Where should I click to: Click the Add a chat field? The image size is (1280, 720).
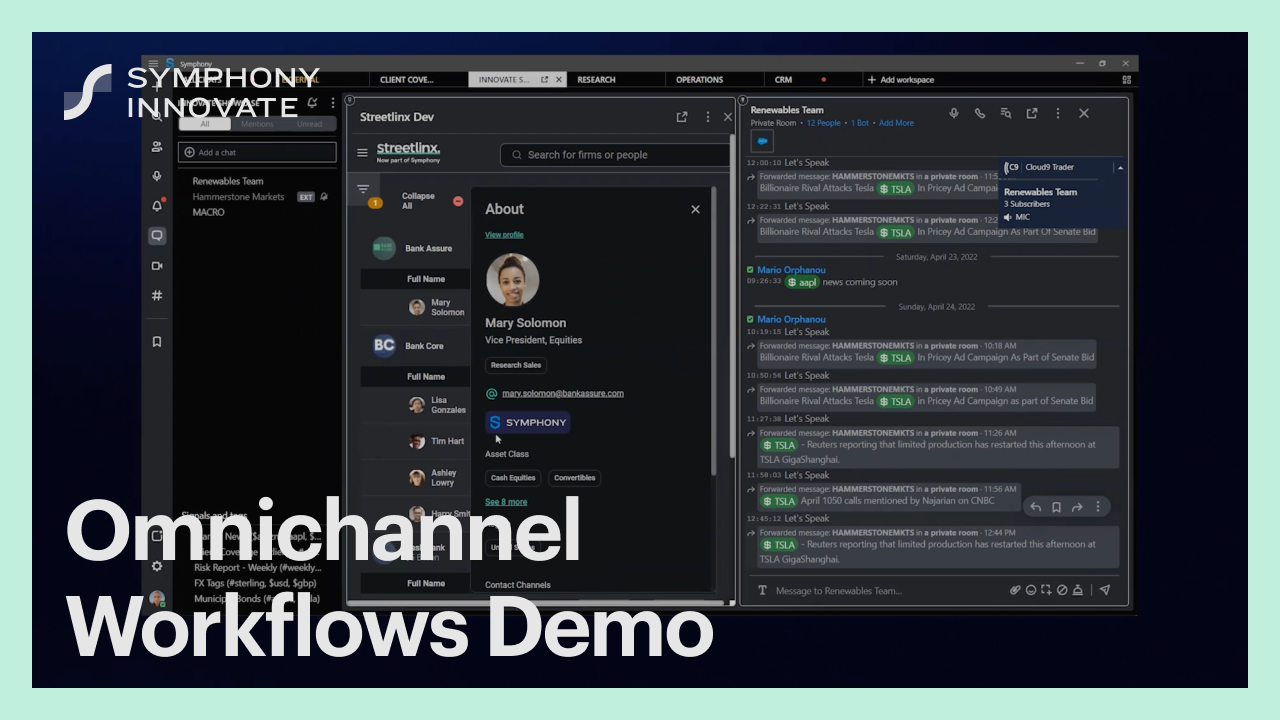[257, 152]
